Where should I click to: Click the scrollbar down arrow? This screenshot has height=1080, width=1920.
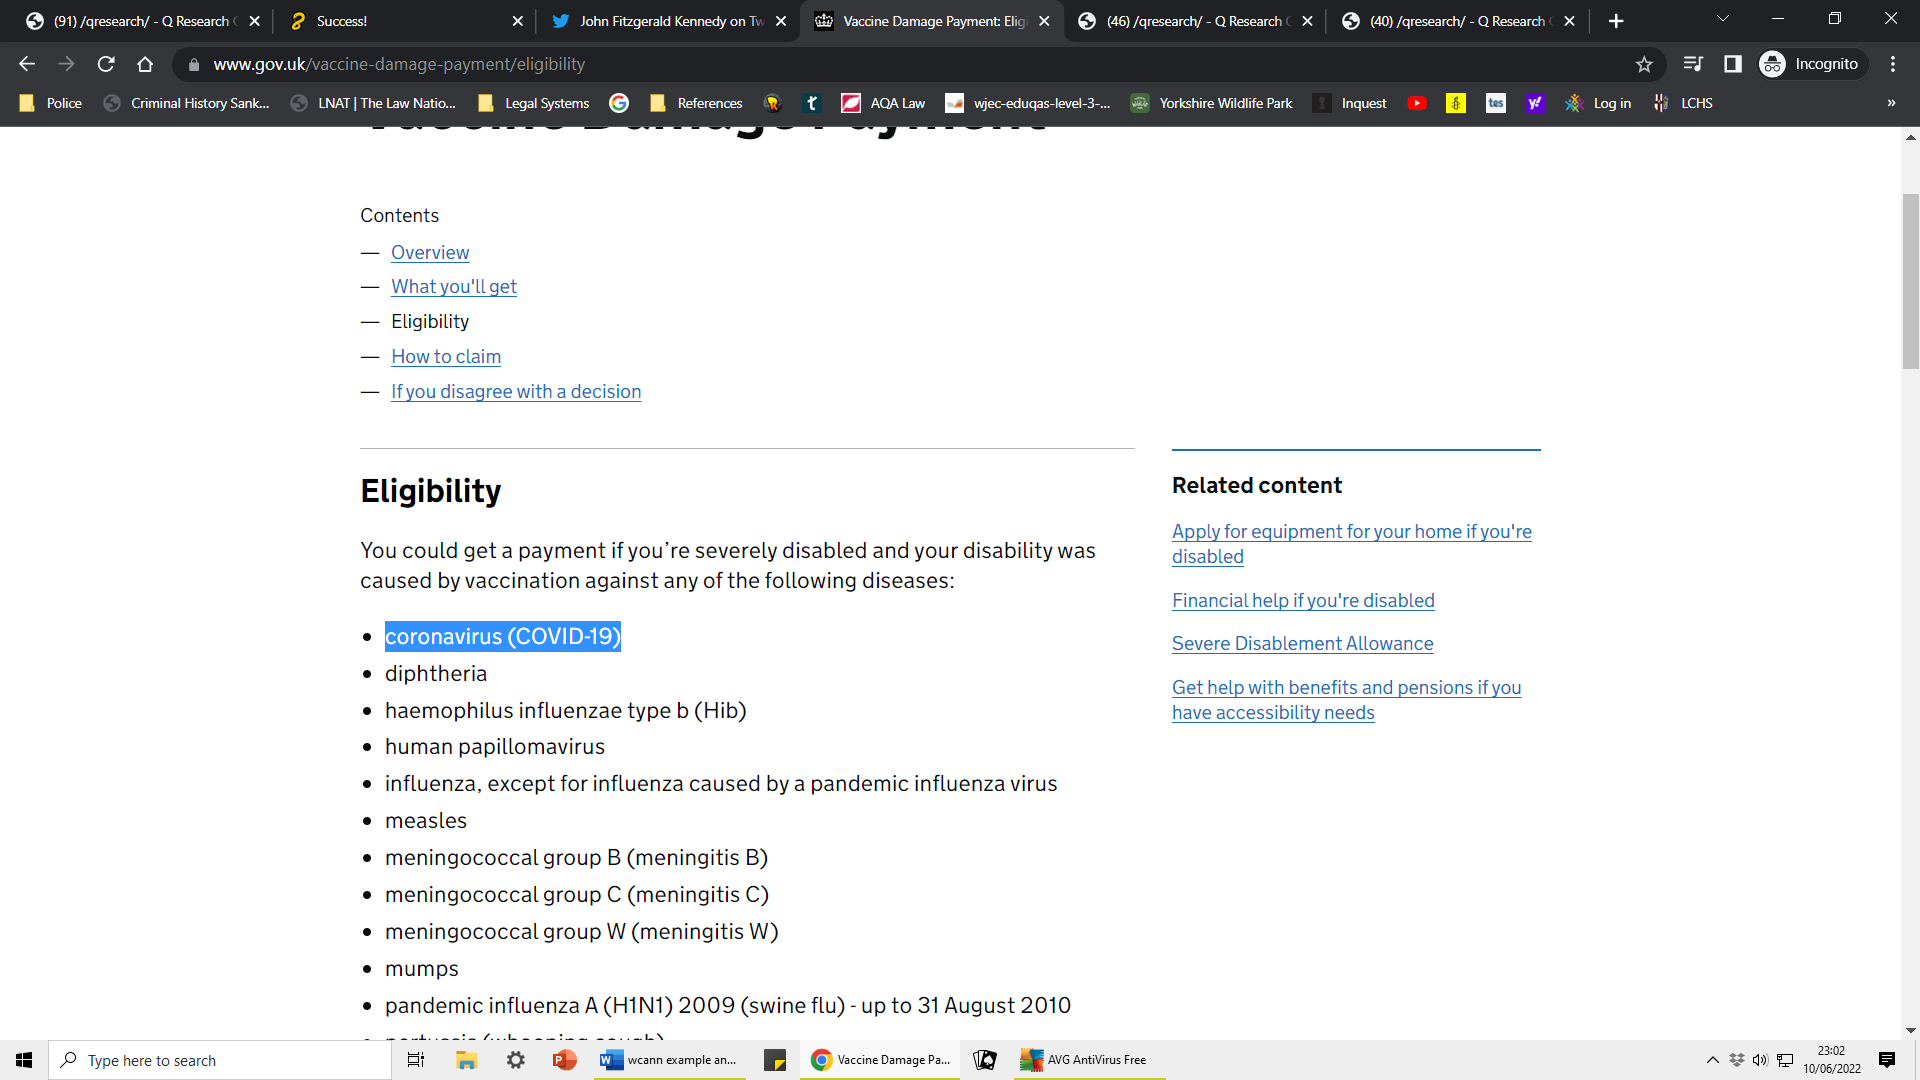(1911, 1031)
